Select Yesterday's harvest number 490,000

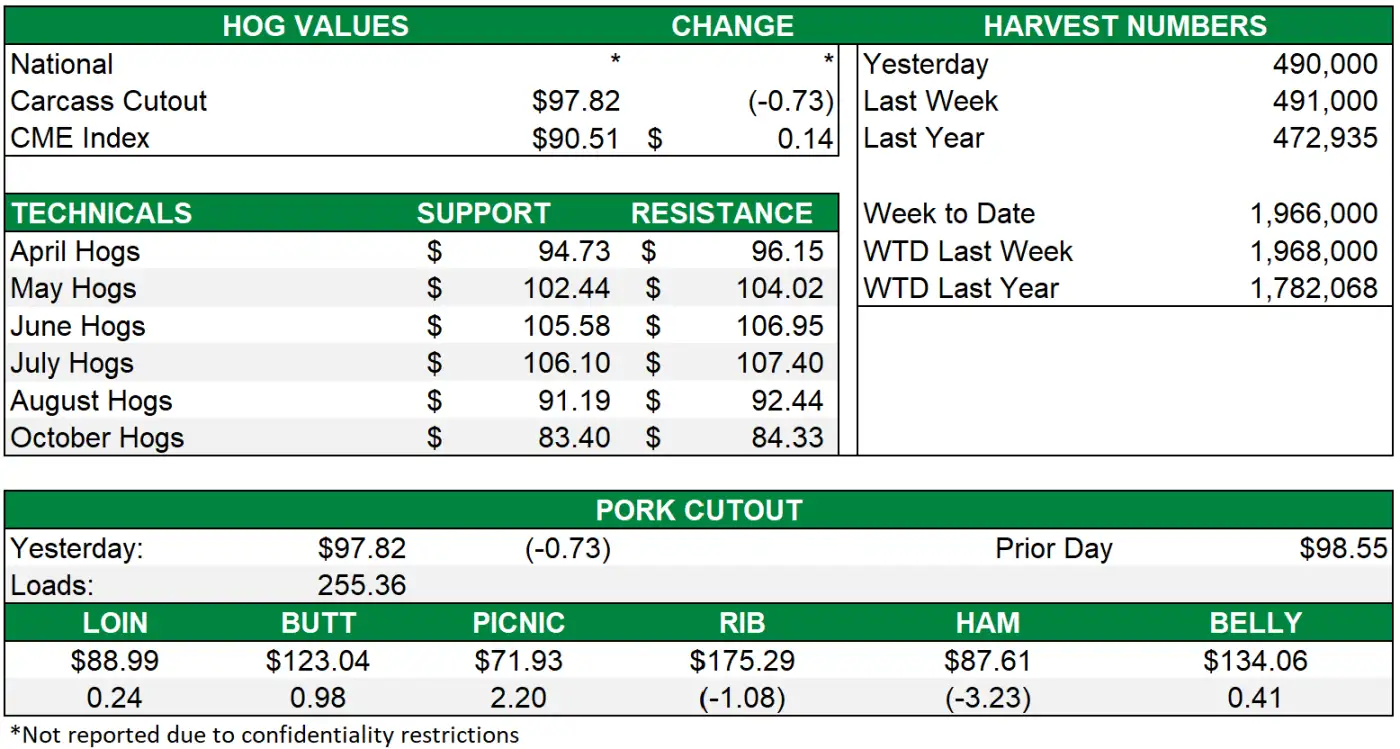pos(1324,64)
